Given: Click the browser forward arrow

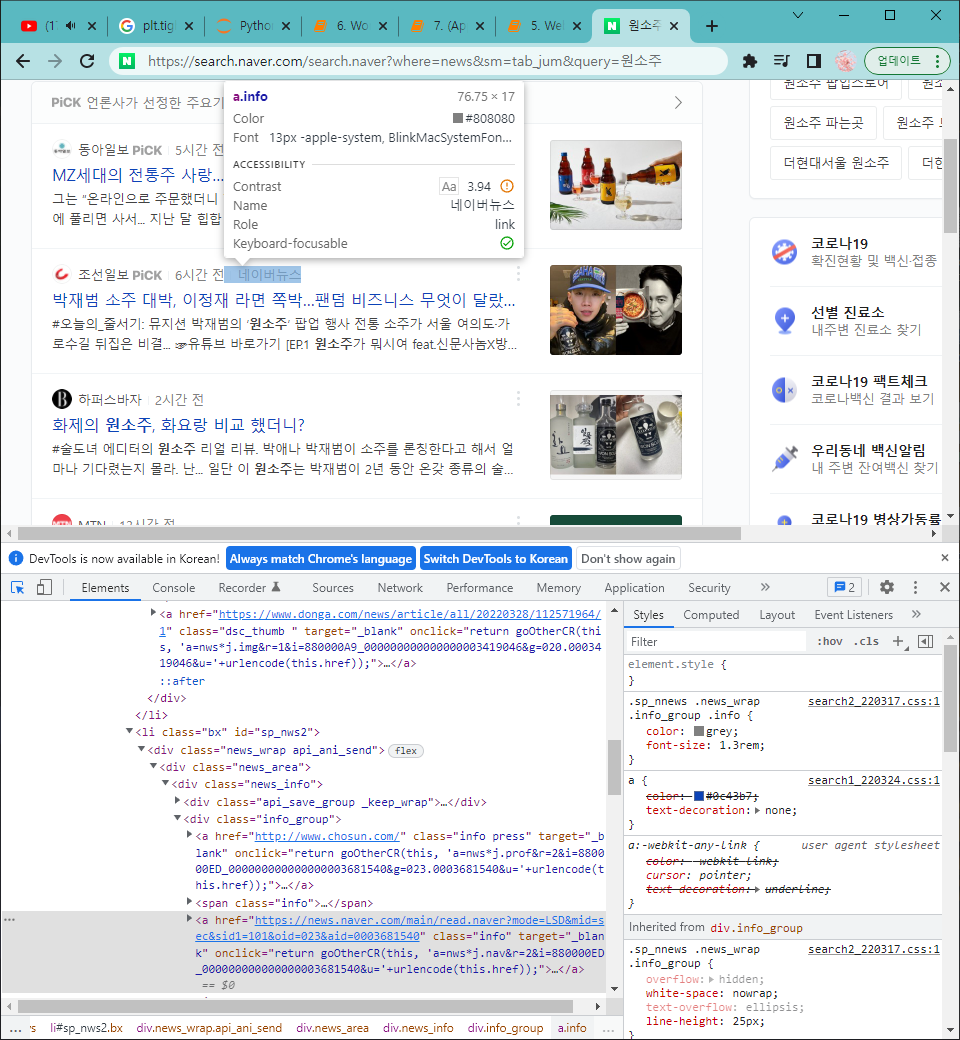Looking at the screenshot, I should click(55, 61).
